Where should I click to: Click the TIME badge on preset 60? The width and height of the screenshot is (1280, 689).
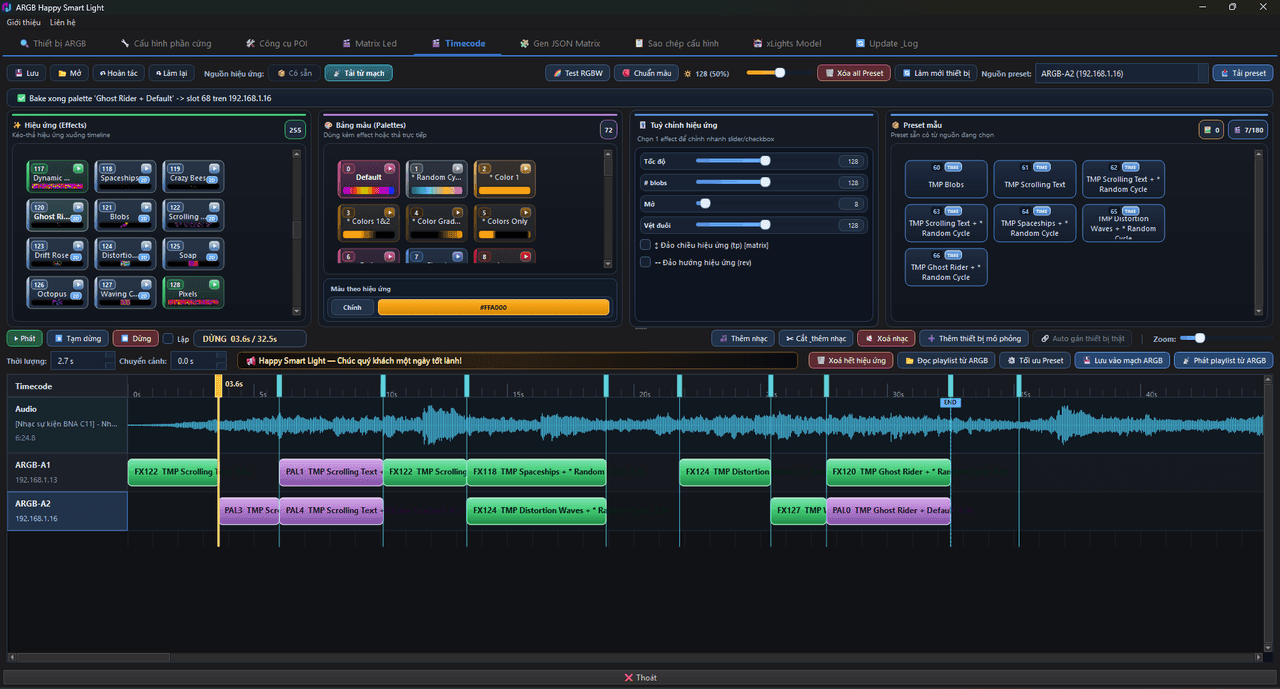[x=954, y=167]
